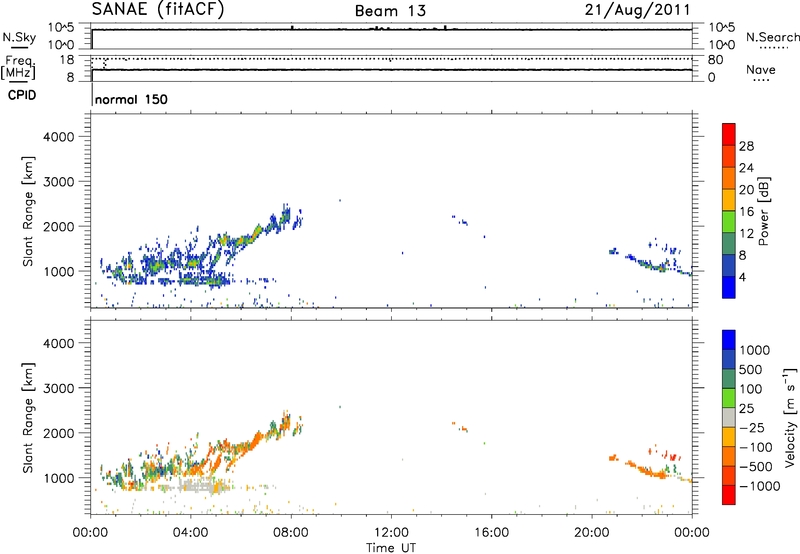Image resolution: width=800 pixels, height=554 pixels.
Task: Click the positive 1000 Velocity colorbar label
Action: point(755,350)
